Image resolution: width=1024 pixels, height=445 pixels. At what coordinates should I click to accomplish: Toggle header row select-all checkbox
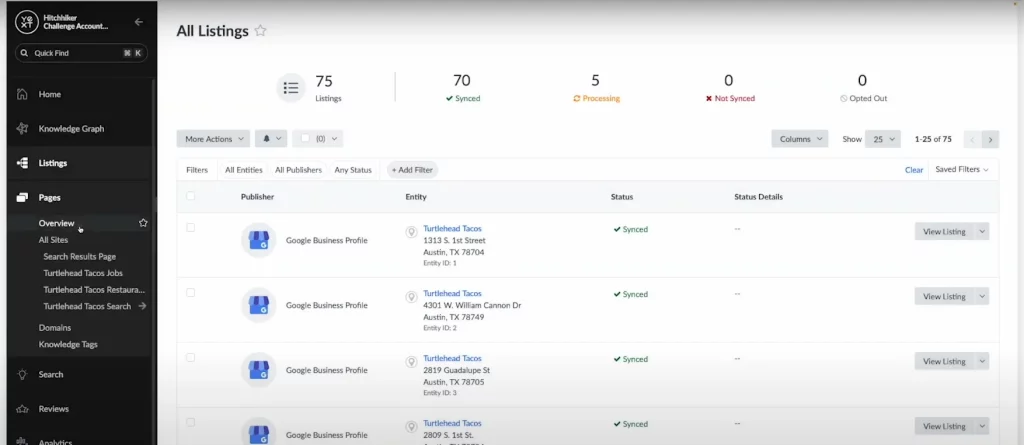click(x=191, y=195)
